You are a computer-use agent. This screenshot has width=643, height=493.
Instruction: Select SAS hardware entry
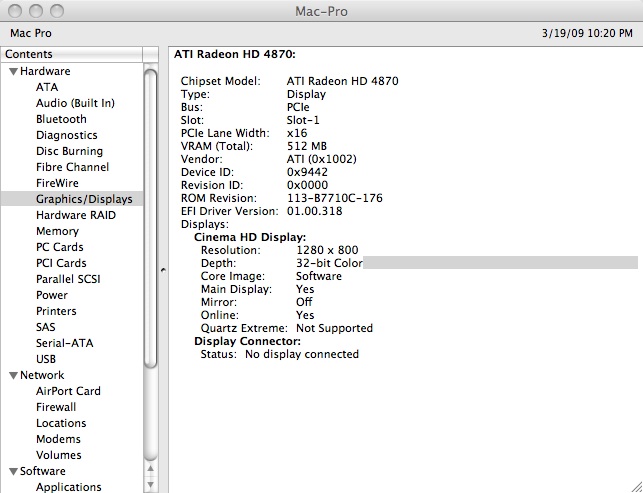coord(46,327)
